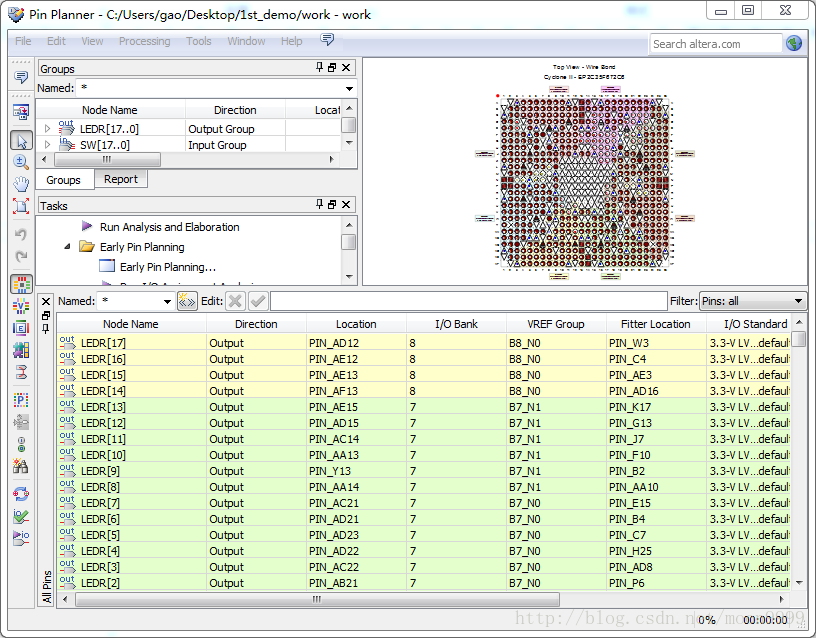The image size is (816, 638).
Task: Float the Tasks panel with the restore icon
Action: pos(332,205)
